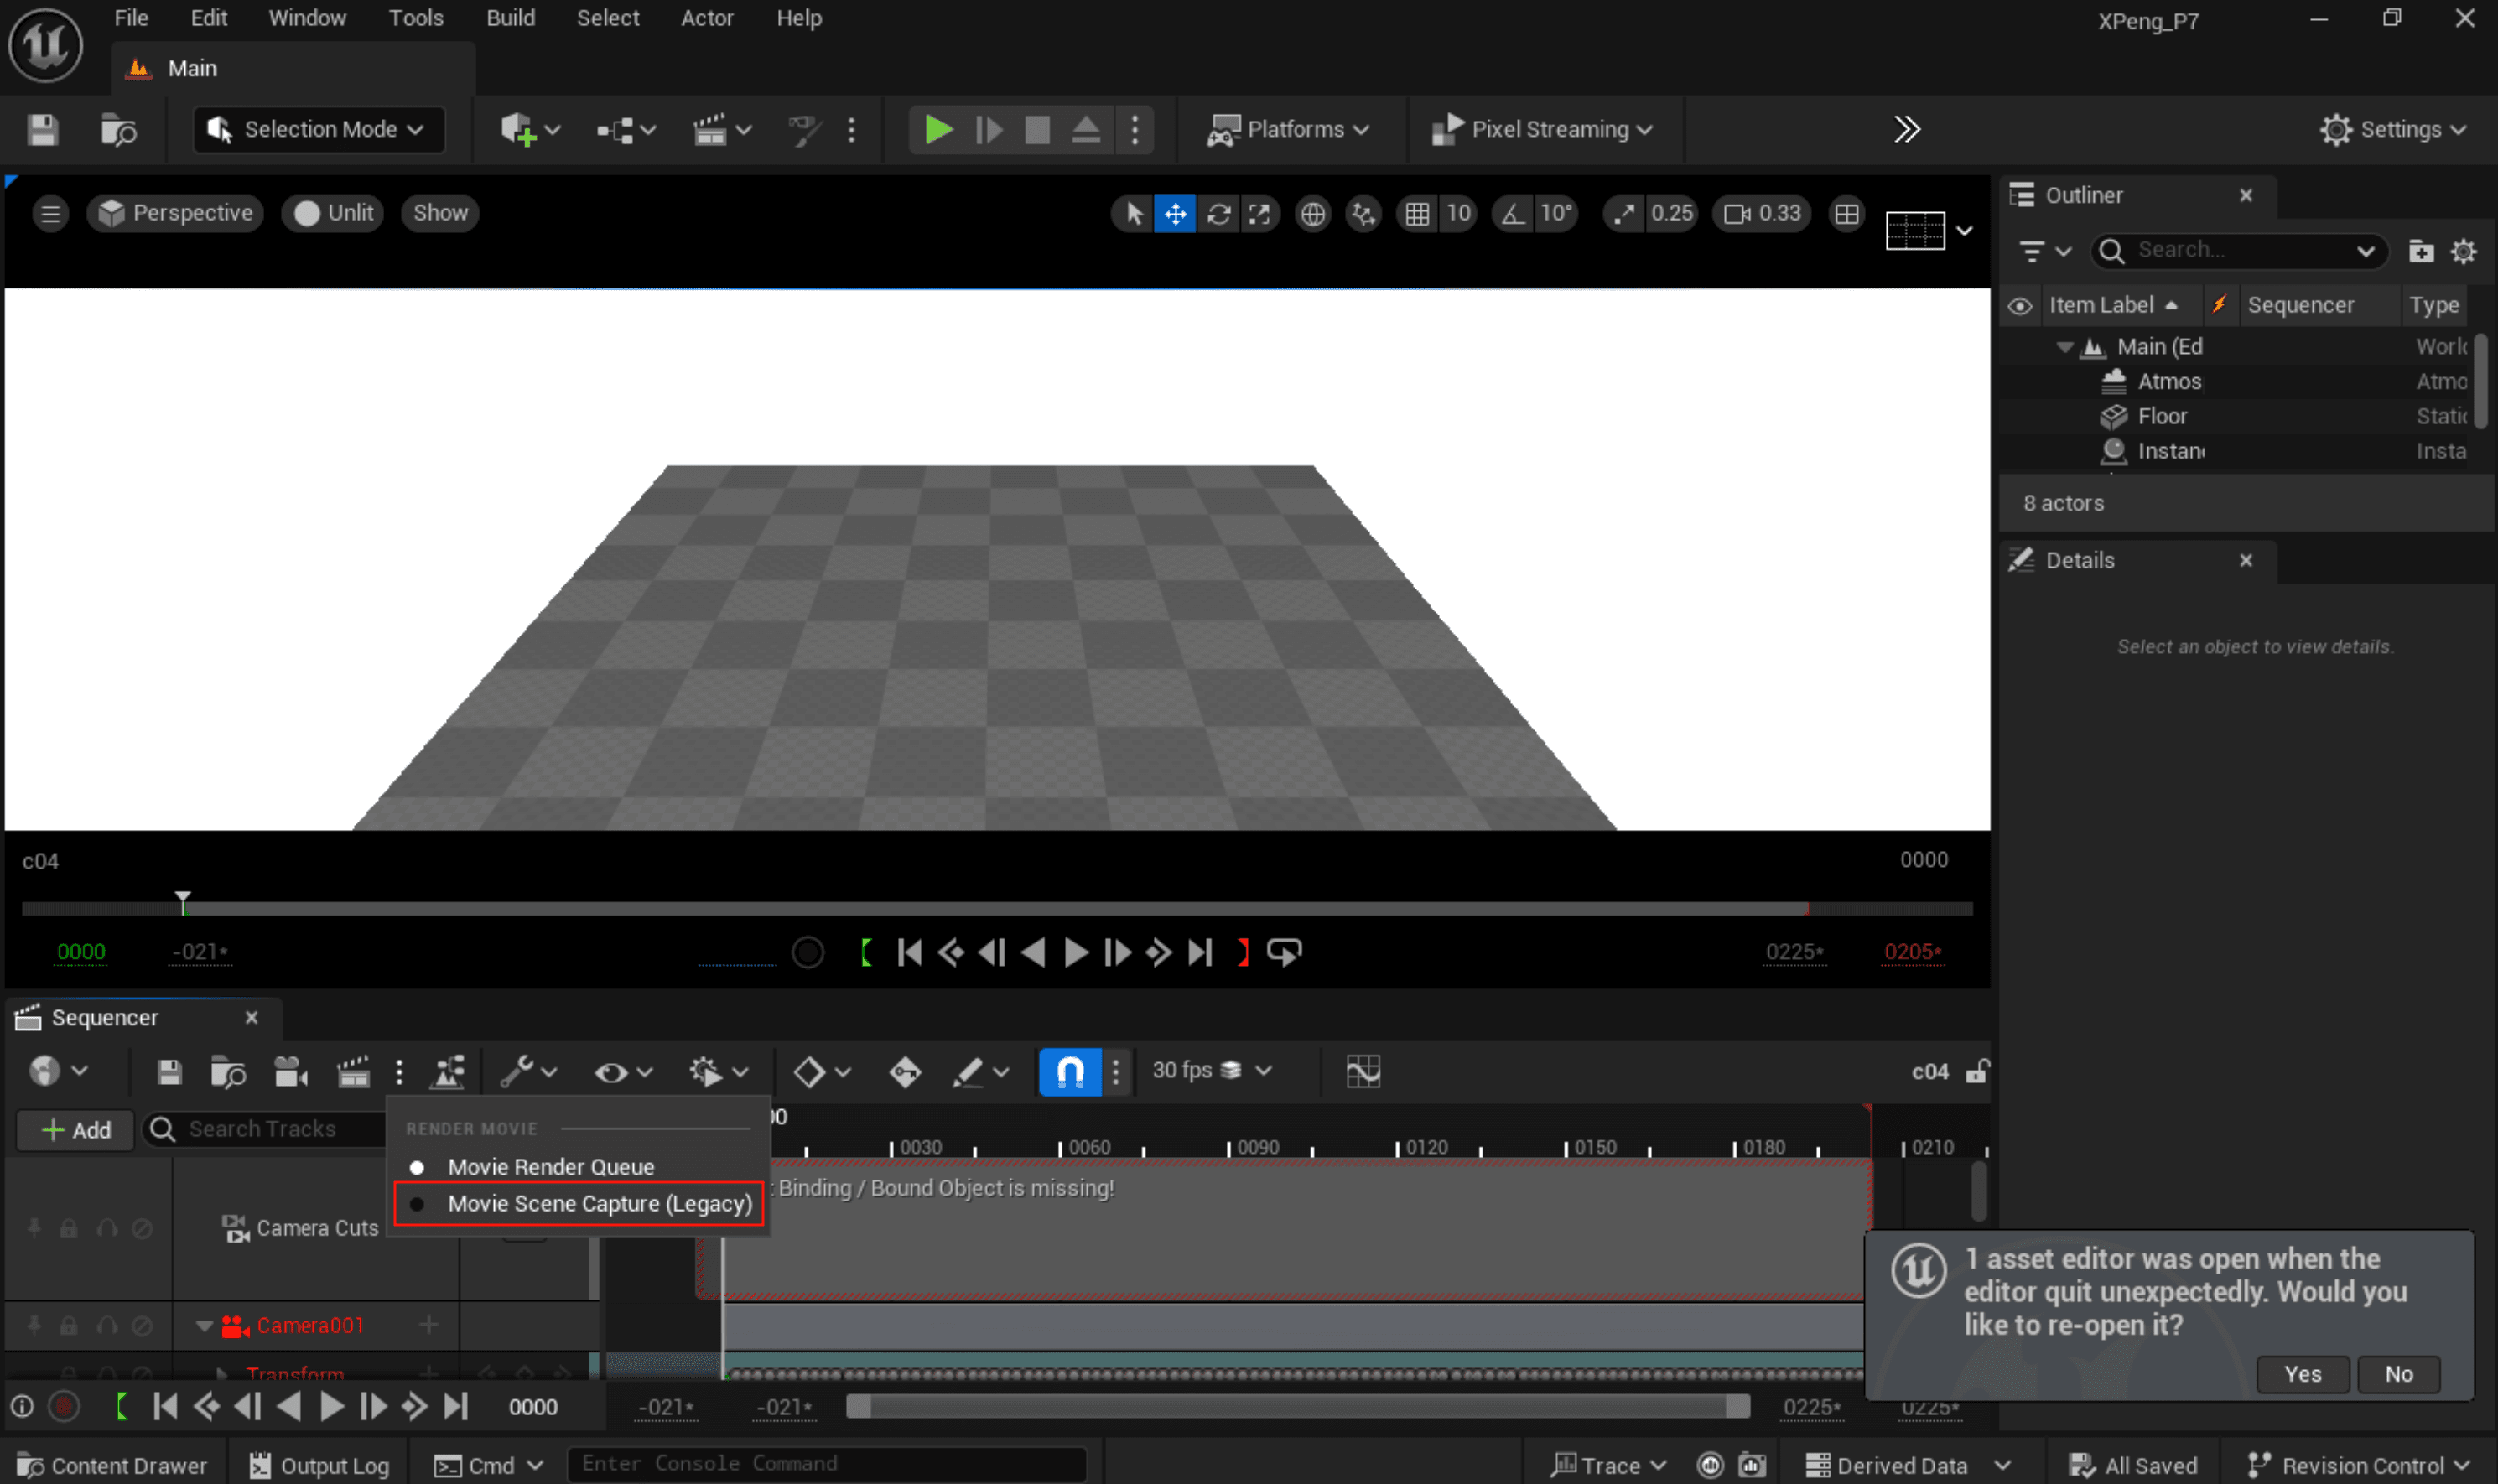Viewport: 2498px width, 1484px height.
Task: Click Sequencer horizontal range scrollbar
Action: [x=1297, y=1407]
